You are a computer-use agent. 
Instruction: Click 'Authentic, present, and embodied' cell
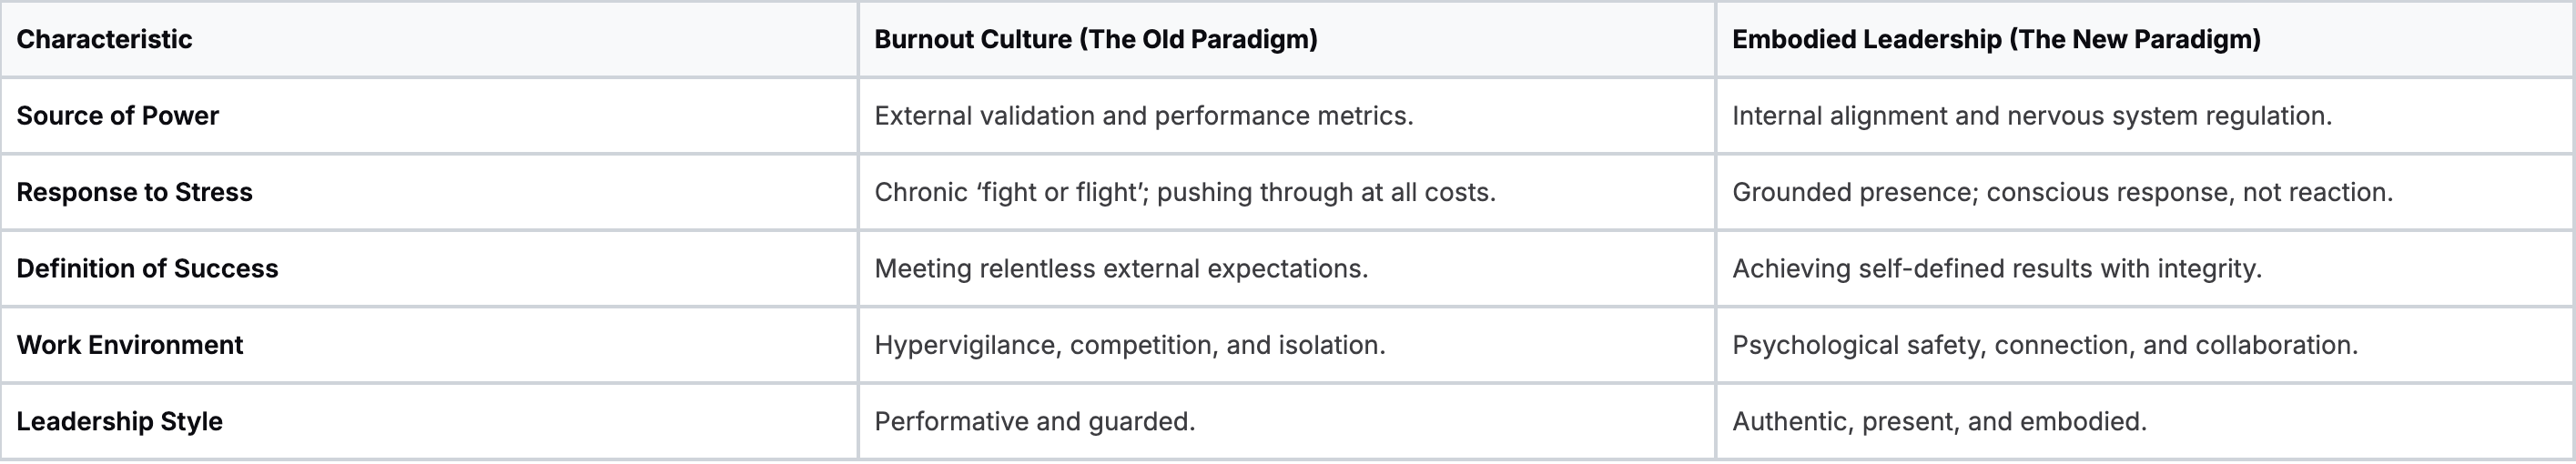coord(1939,421)
